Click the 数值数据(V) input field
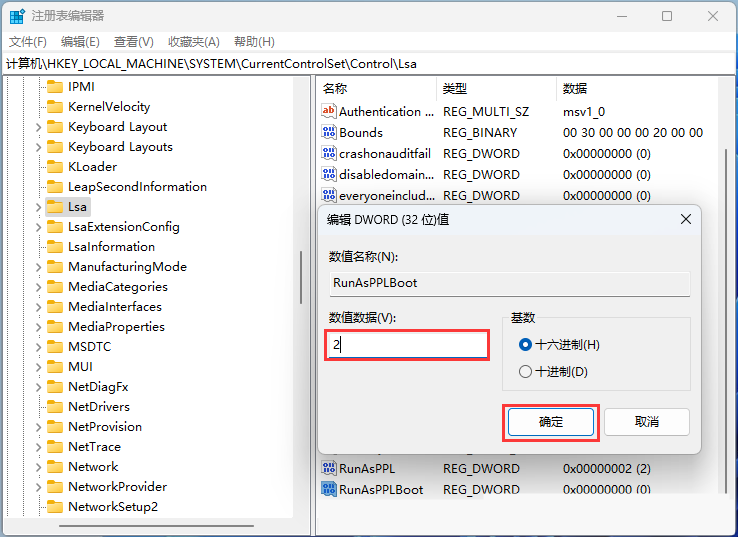The image size is (738, 537). tap(408, 345)
